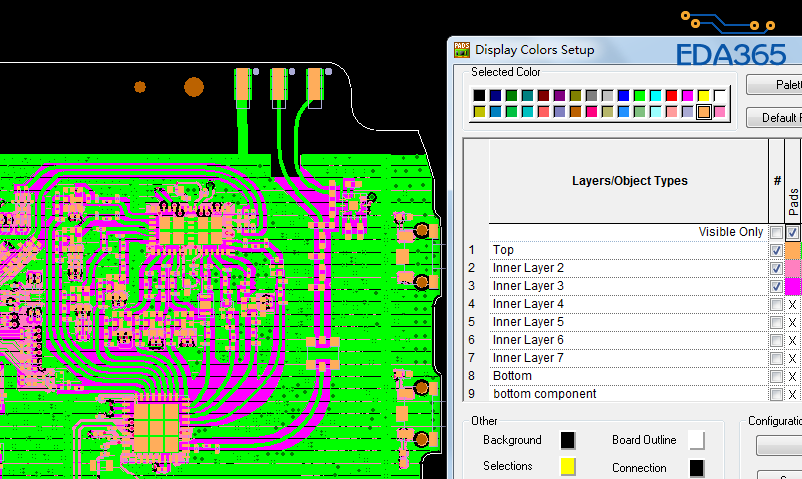
Task: Pick the red swatch in Selected Color palette
Action: (x=672, y=95)
